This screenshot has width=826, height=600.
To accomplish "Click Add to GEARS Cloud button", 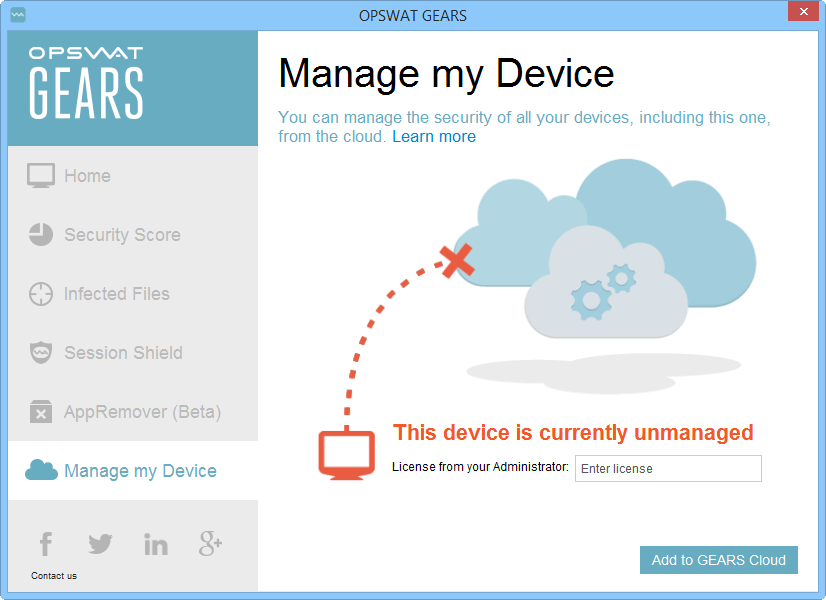I will [x=719, y=560].
